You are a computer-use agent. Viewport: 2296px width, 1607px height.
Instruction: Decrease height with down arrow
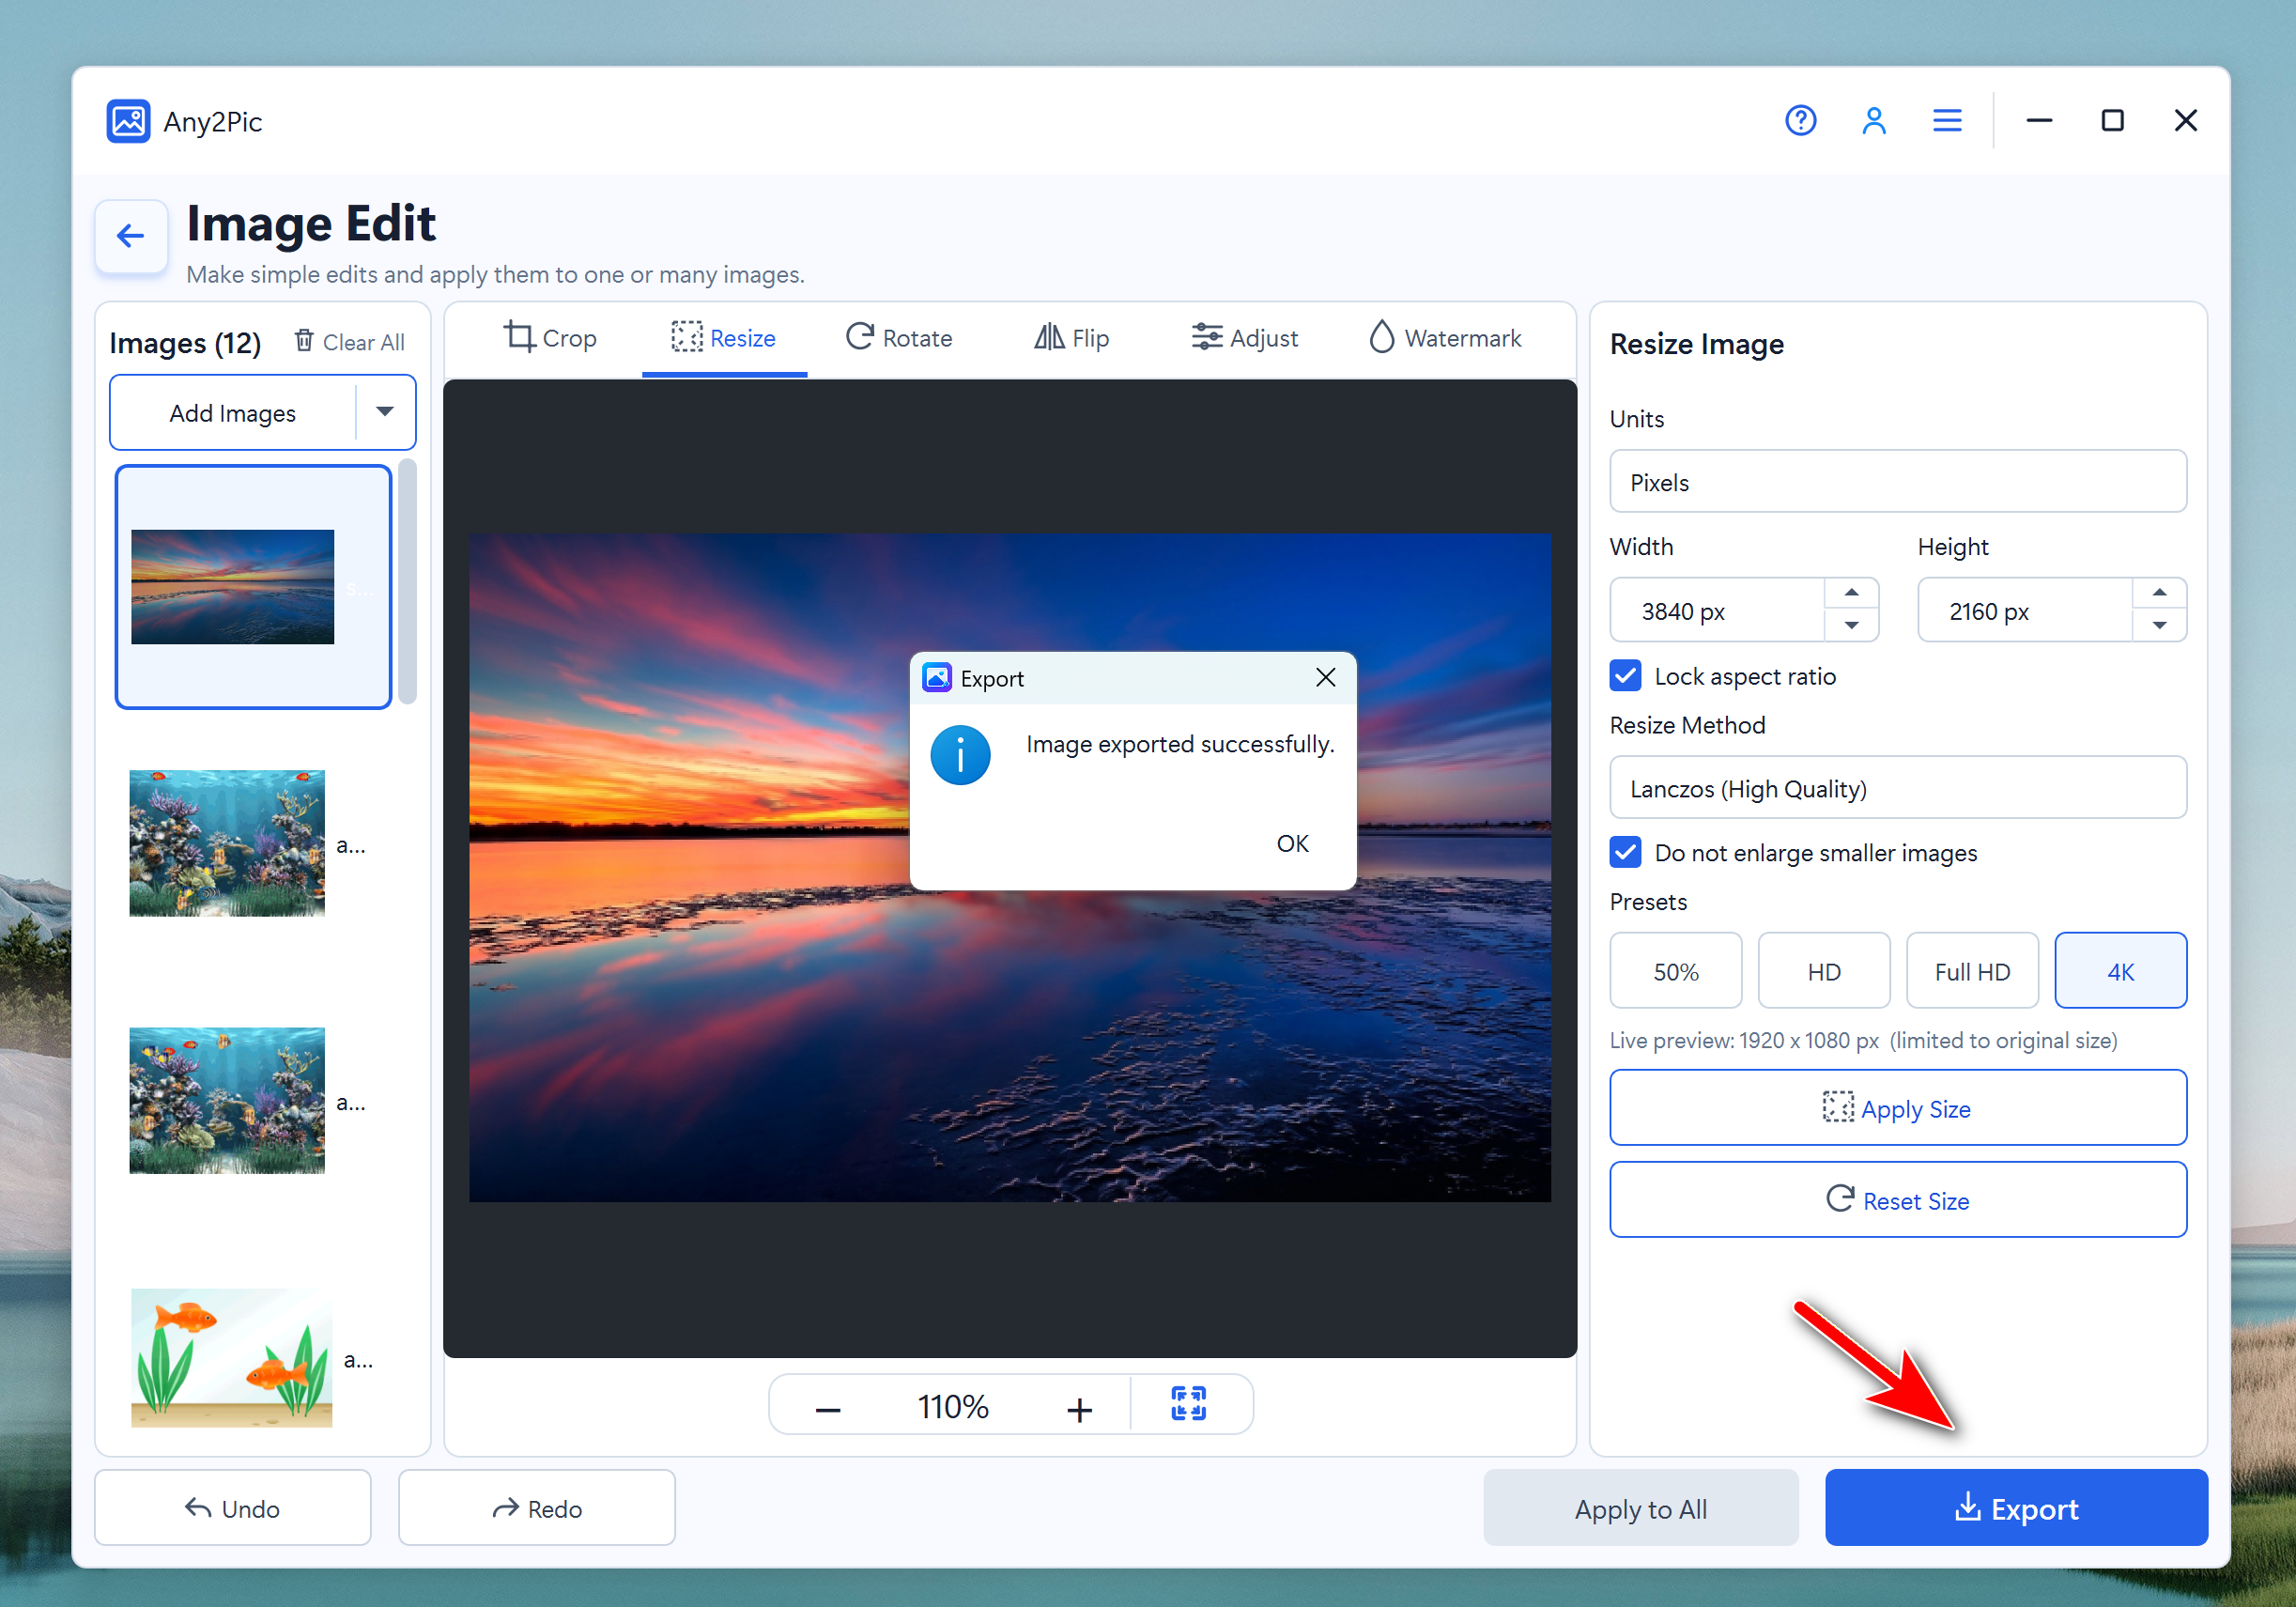pos(2159,626)
